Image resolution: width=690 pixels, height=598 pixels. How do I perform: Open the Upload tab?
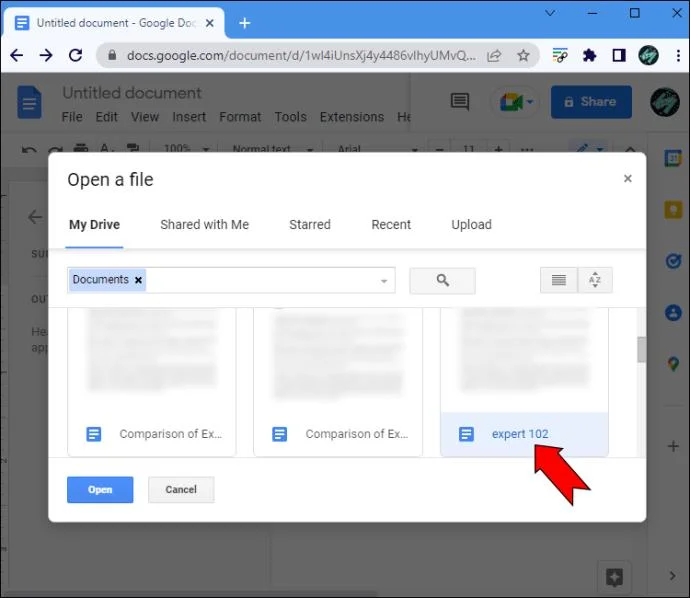pyautogui.click(x=471, y=224)
